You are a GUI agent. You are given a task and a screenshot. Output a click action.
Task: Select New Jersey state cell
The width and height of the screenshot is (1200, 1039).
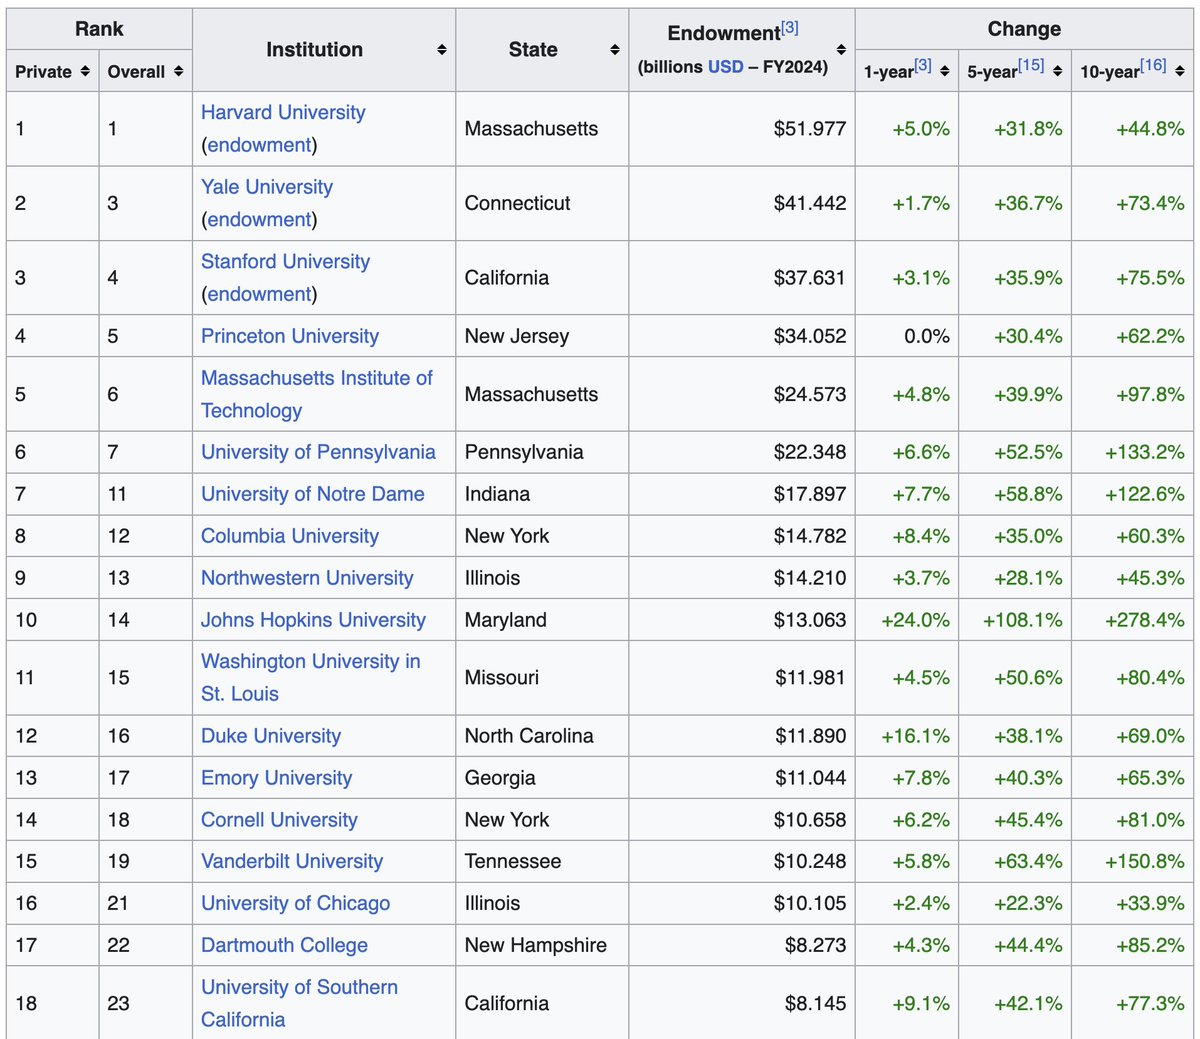(542, 336)
